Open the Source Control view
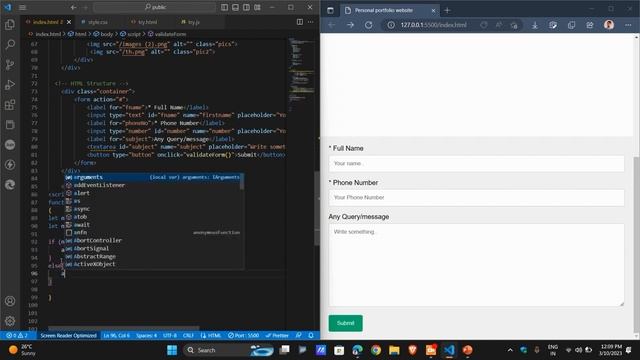Screen dimensions: 640x360 (10, 64)
